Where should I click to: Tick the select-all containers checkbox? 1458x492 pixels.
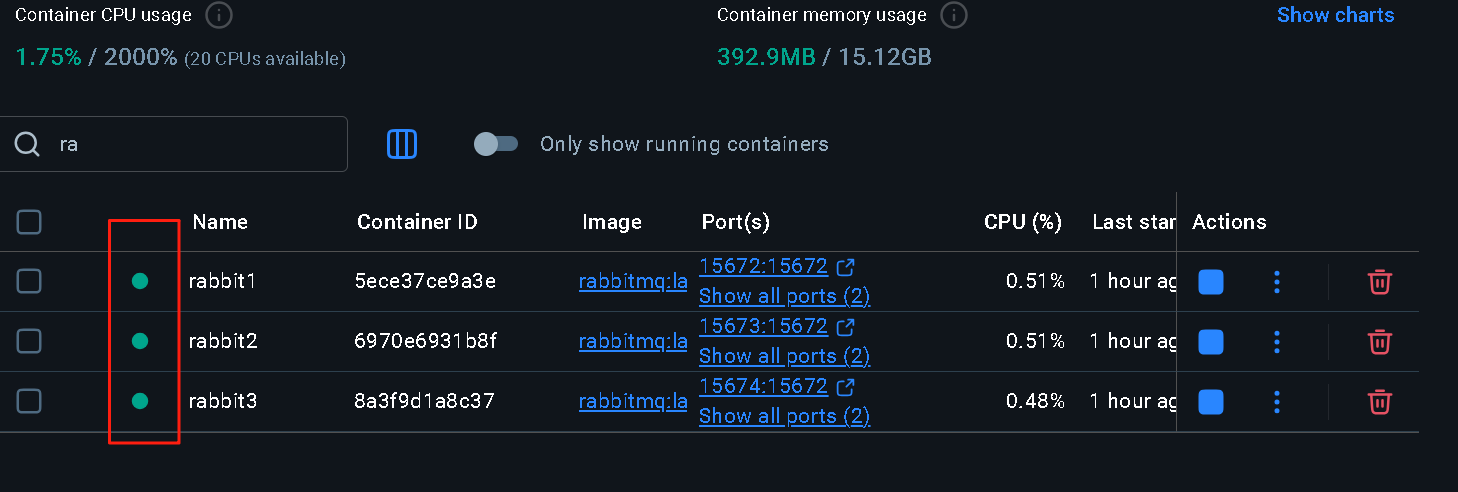30,222
